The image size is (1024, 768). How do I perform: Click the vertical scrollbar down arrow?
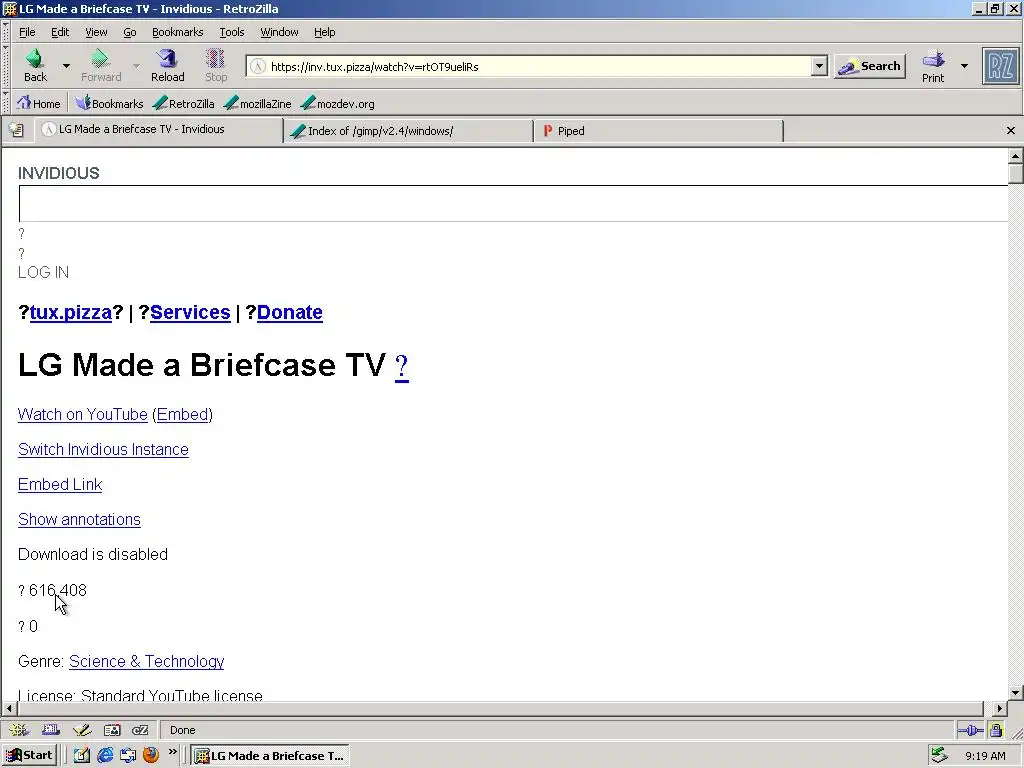point(1015,693)
